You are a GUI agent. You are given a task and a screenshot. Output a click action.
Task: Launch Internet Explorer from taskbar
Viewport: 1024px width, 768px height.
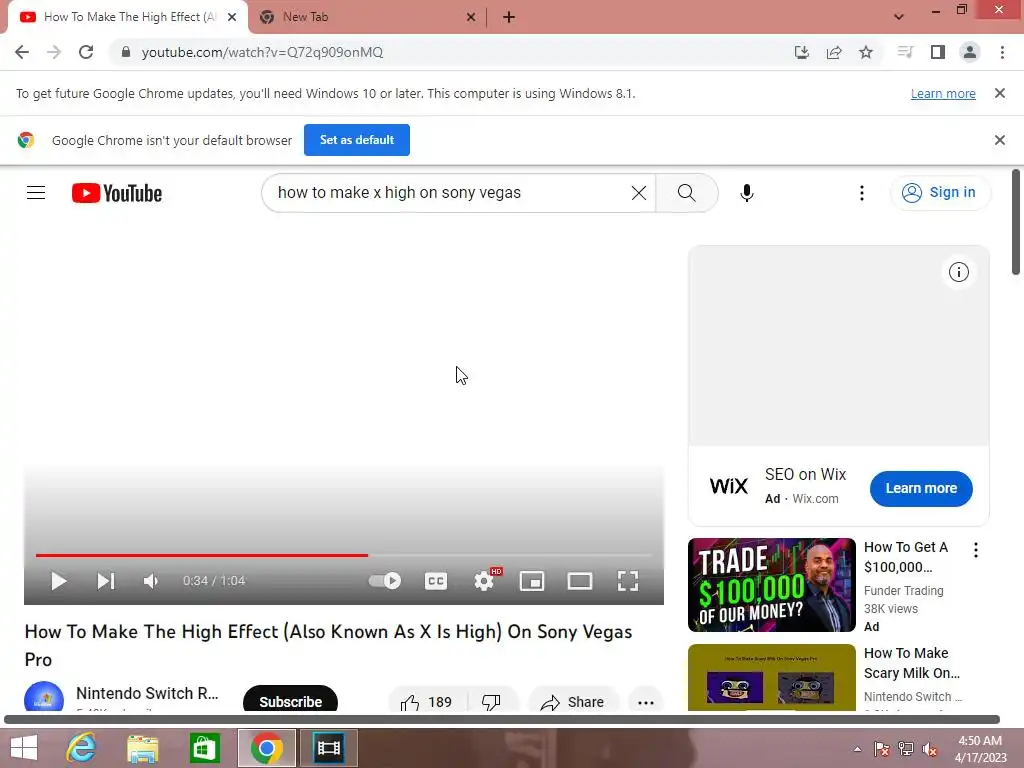82,748
